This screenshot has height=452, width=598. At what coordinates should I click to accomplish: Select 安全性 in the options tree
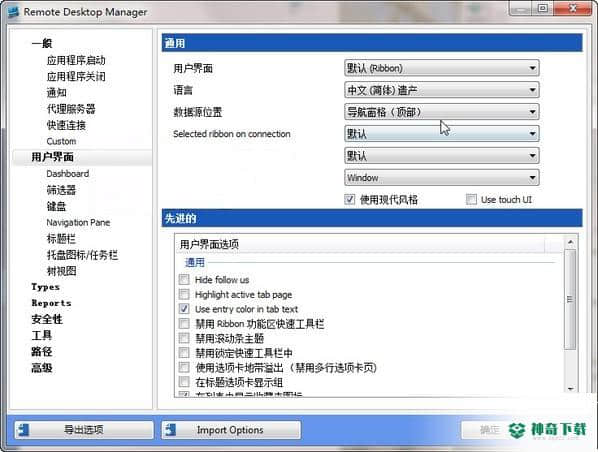tap(47, 319)
